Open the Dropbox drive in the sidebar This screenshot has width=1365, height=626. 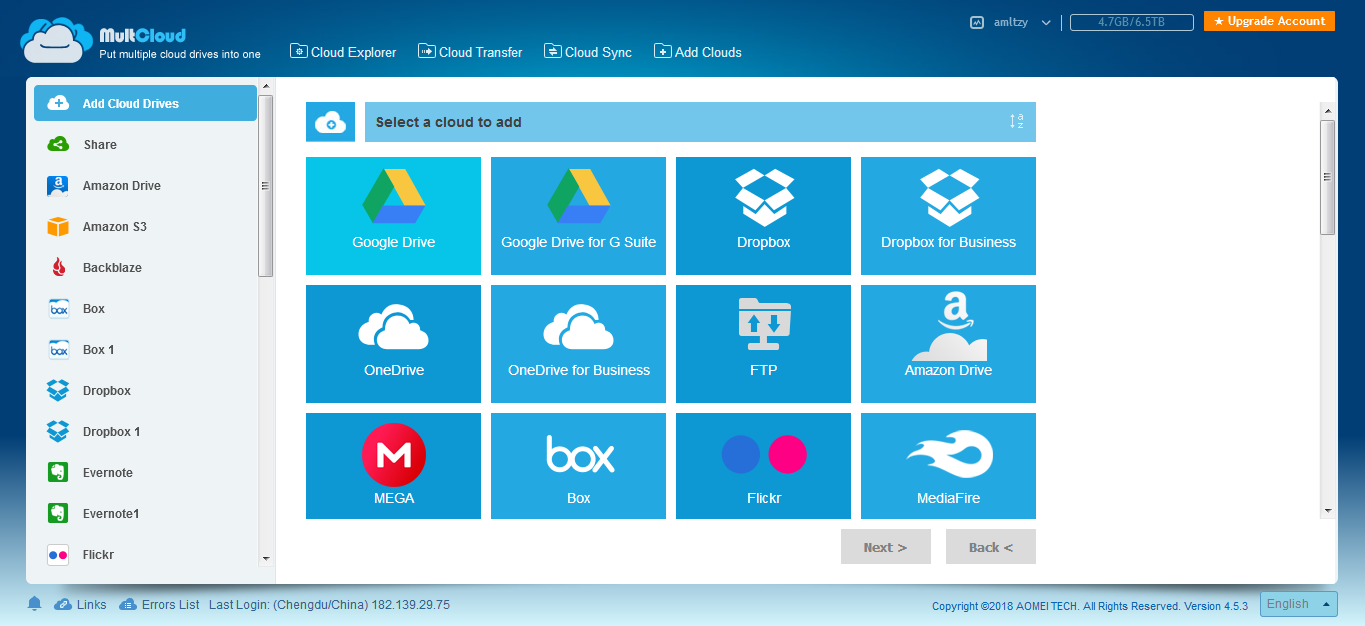pyautogui.click(x=145, y=390)
